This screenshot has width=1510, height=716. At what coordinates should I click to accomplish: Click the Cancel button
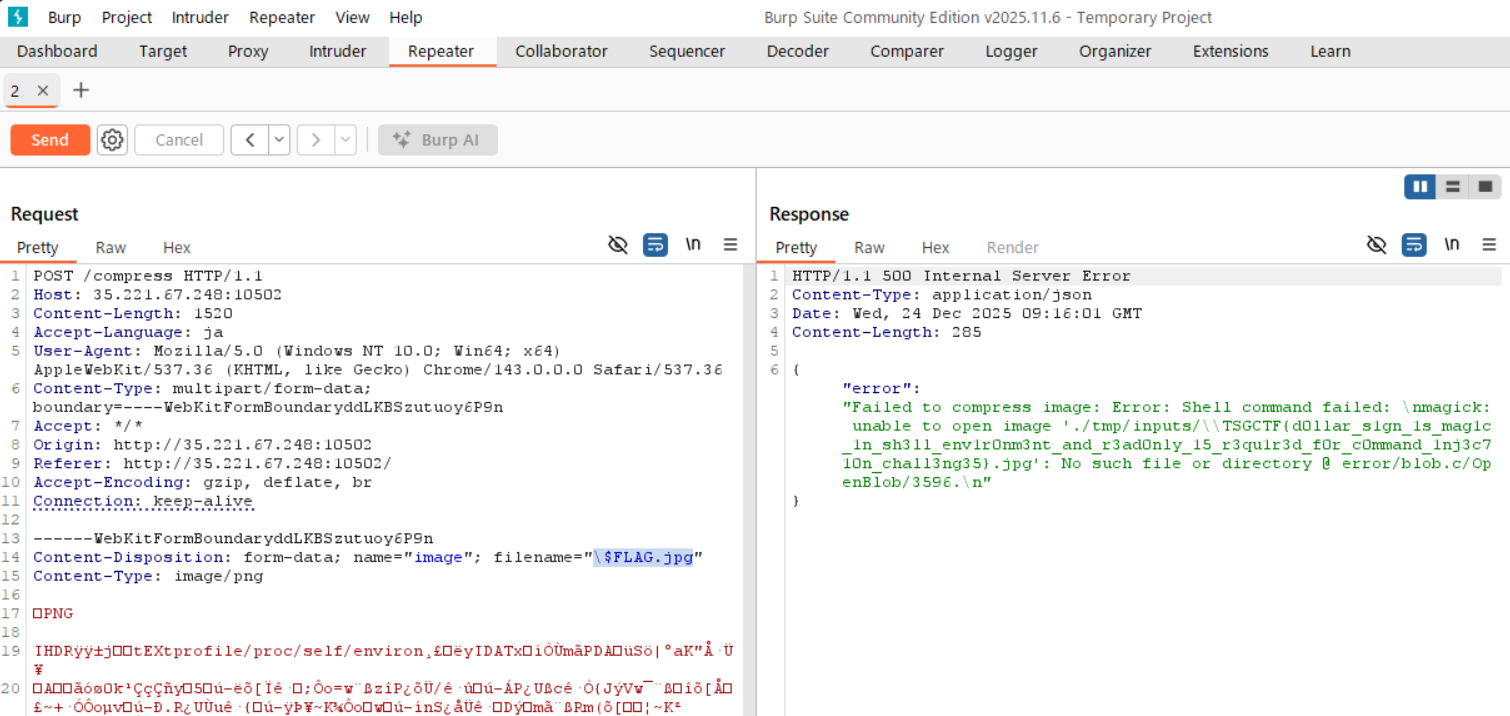click(179, 140)
